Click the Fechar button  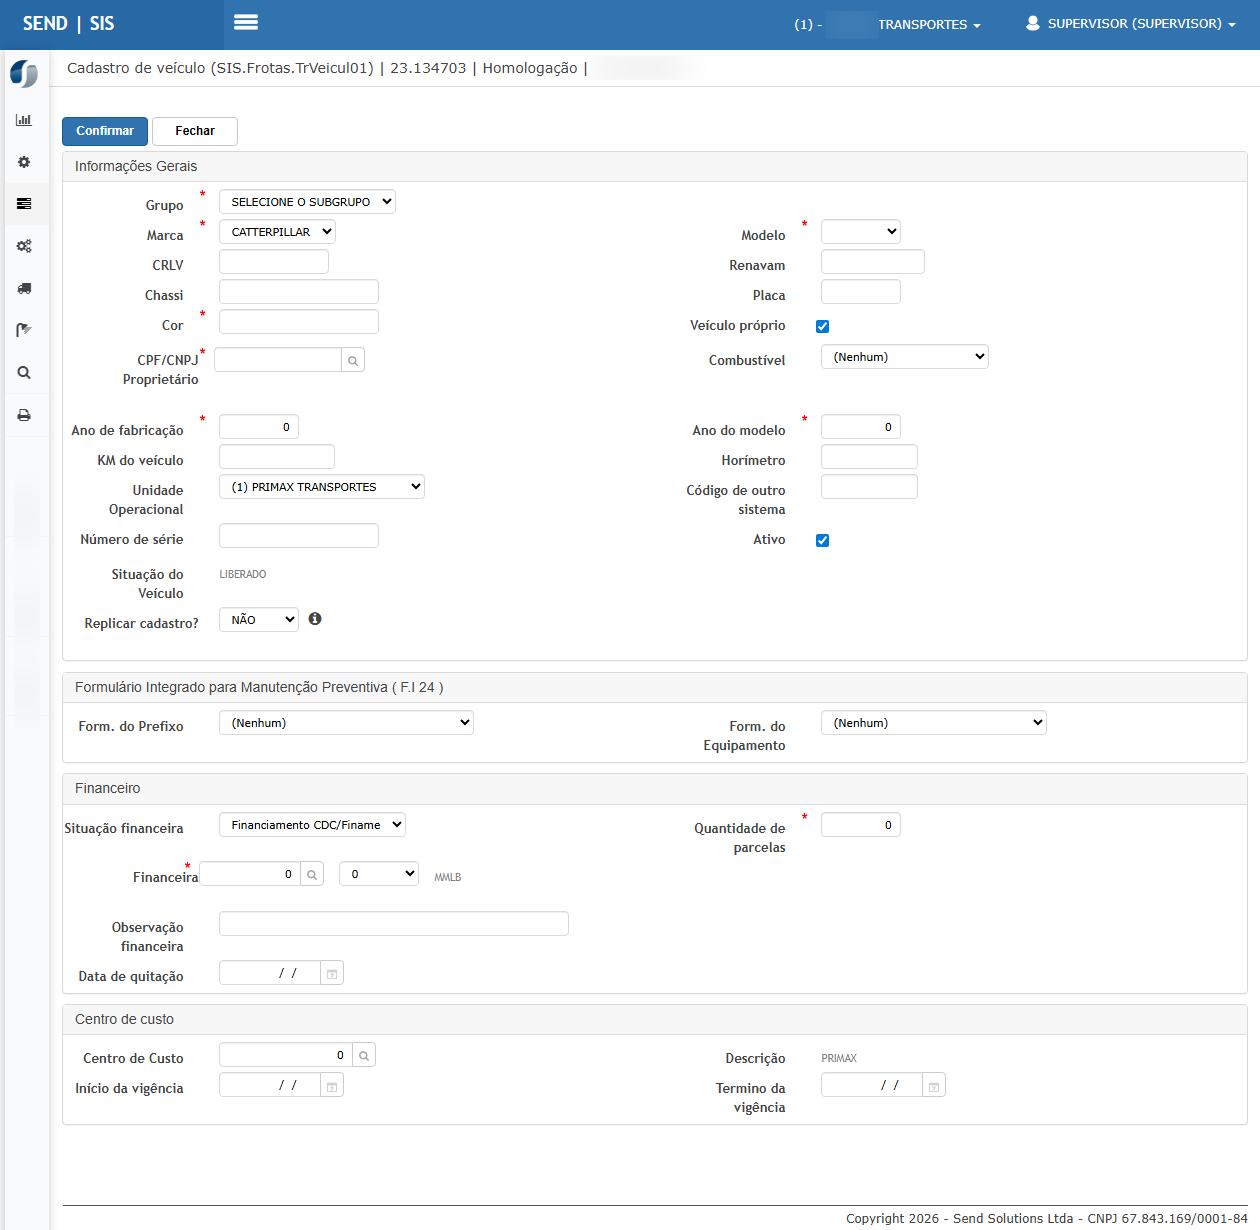[195, 131]
